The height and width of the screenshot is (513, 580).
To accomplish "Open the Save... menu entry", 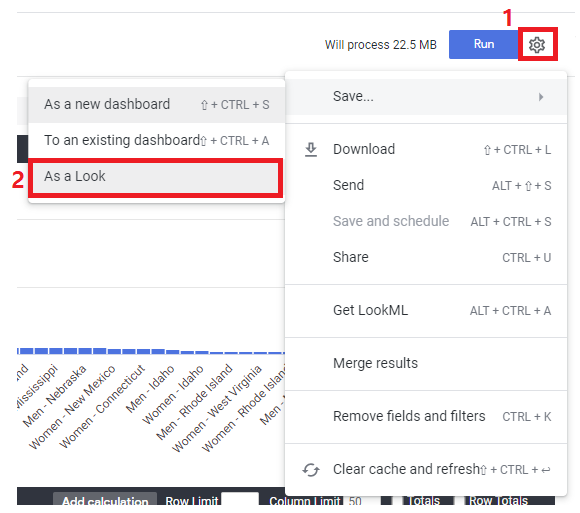I will 426,97.
